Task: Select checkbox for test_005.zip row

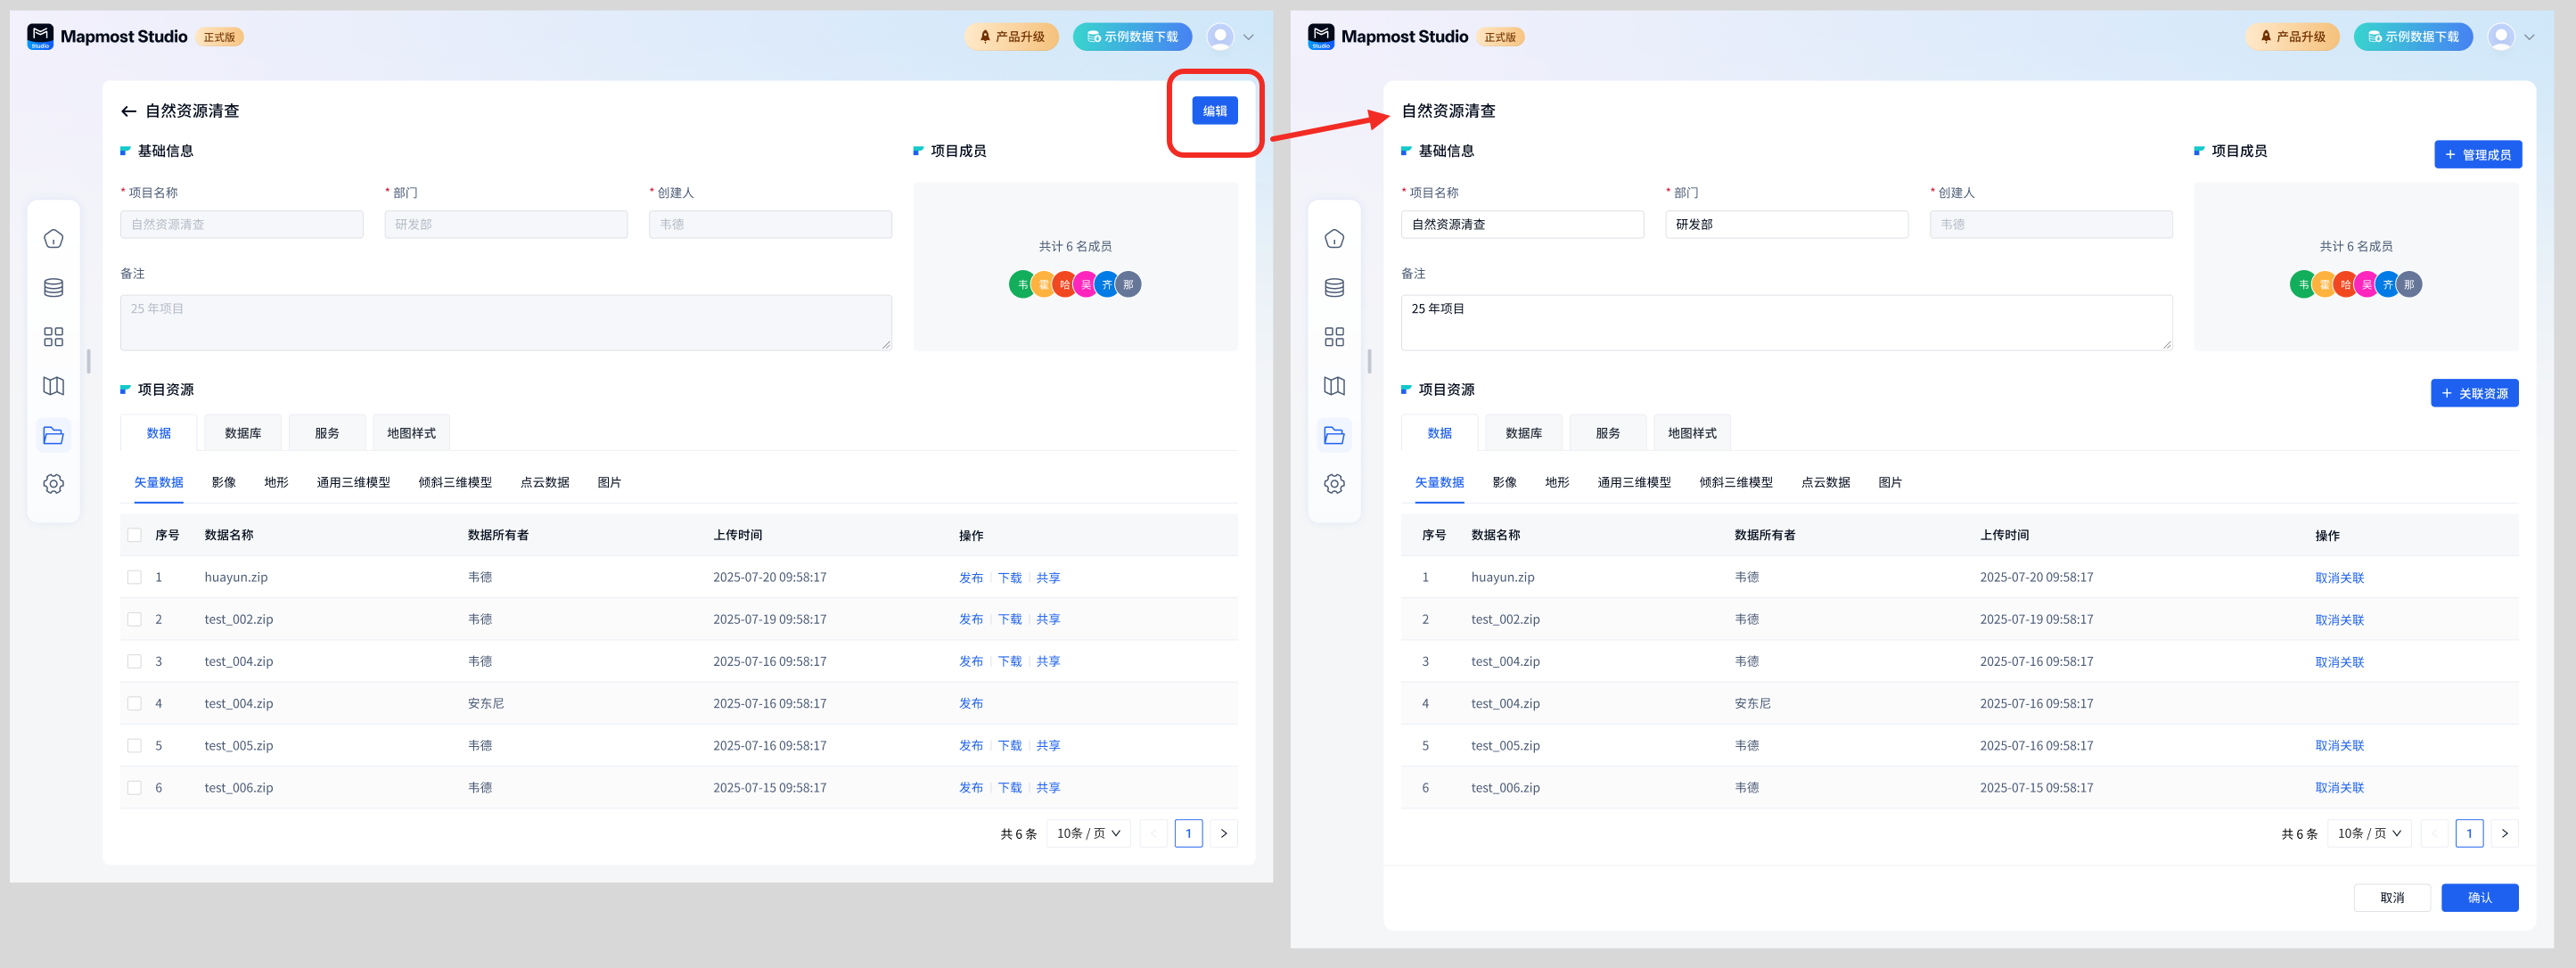Action: point(134,745)
